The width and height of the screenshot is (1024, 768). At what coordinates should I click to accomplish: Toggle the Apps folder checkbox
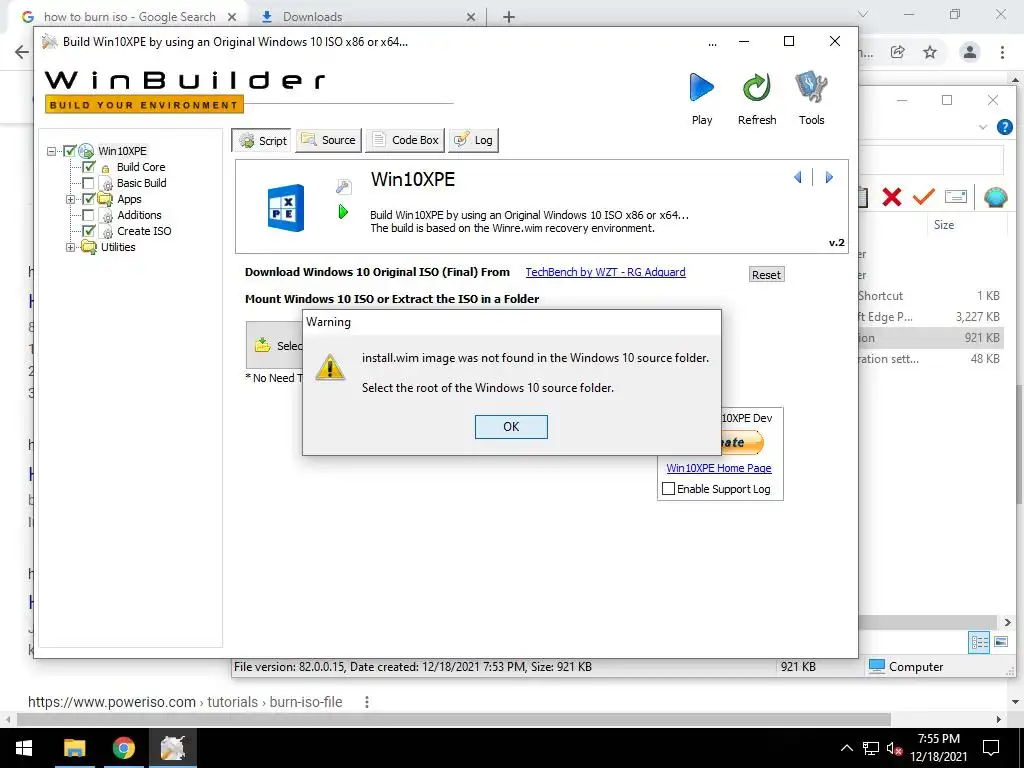click(x=88, y=199)
